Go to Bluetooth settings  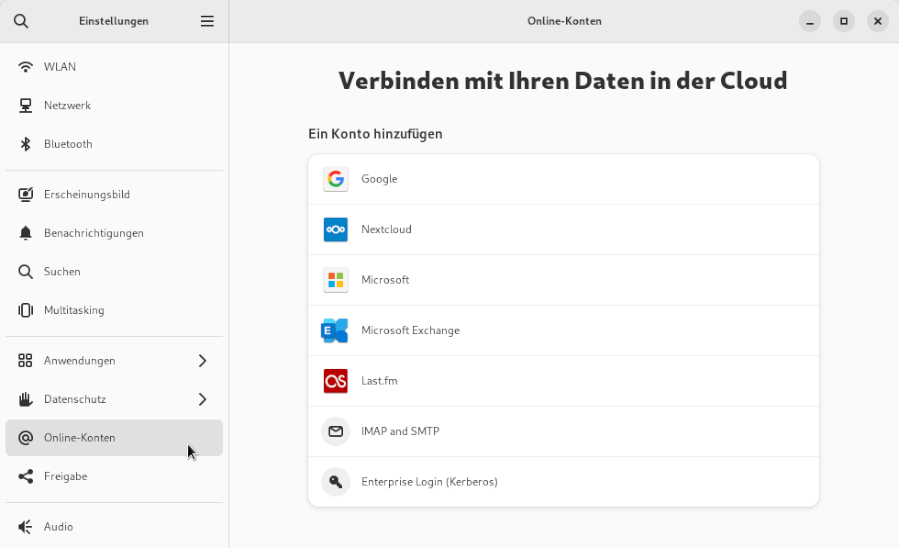[x=114, y=144]
